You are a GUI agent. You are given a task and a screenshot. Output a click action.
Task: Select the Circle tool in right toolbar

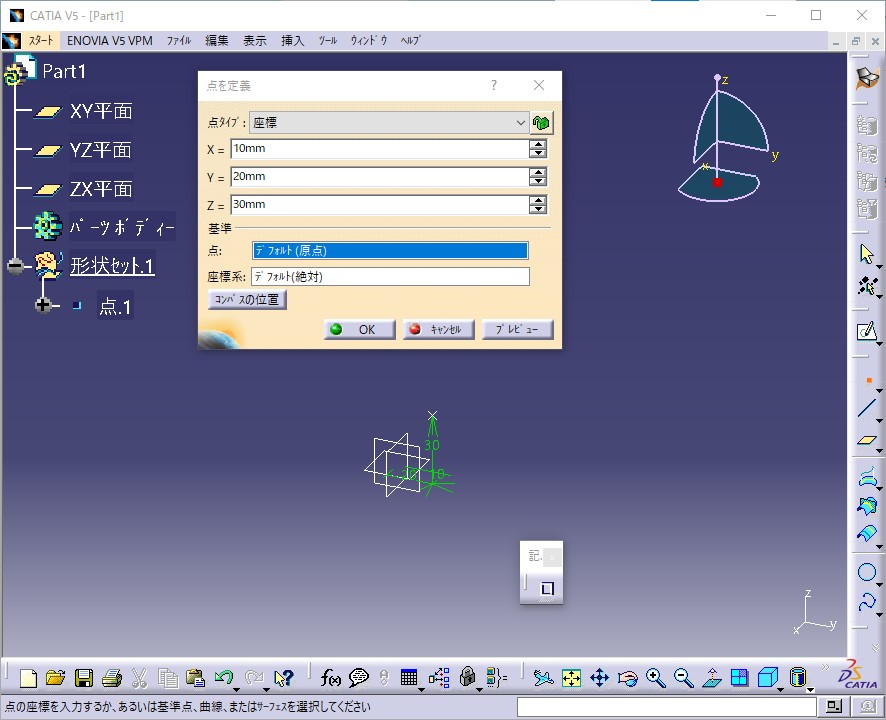coord(866,572)
